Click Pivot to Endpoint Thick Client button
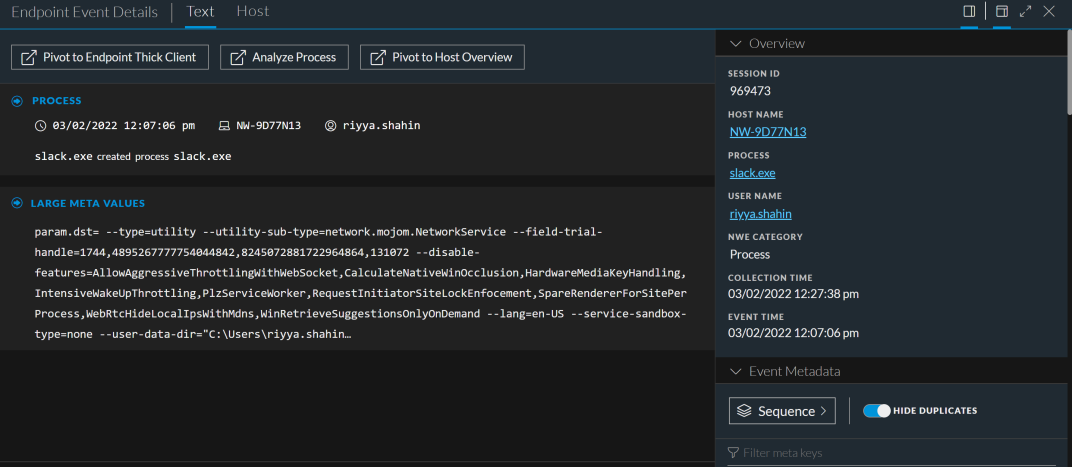The image size is (1072, 467). pyautogui.click(x=110, y=57)
